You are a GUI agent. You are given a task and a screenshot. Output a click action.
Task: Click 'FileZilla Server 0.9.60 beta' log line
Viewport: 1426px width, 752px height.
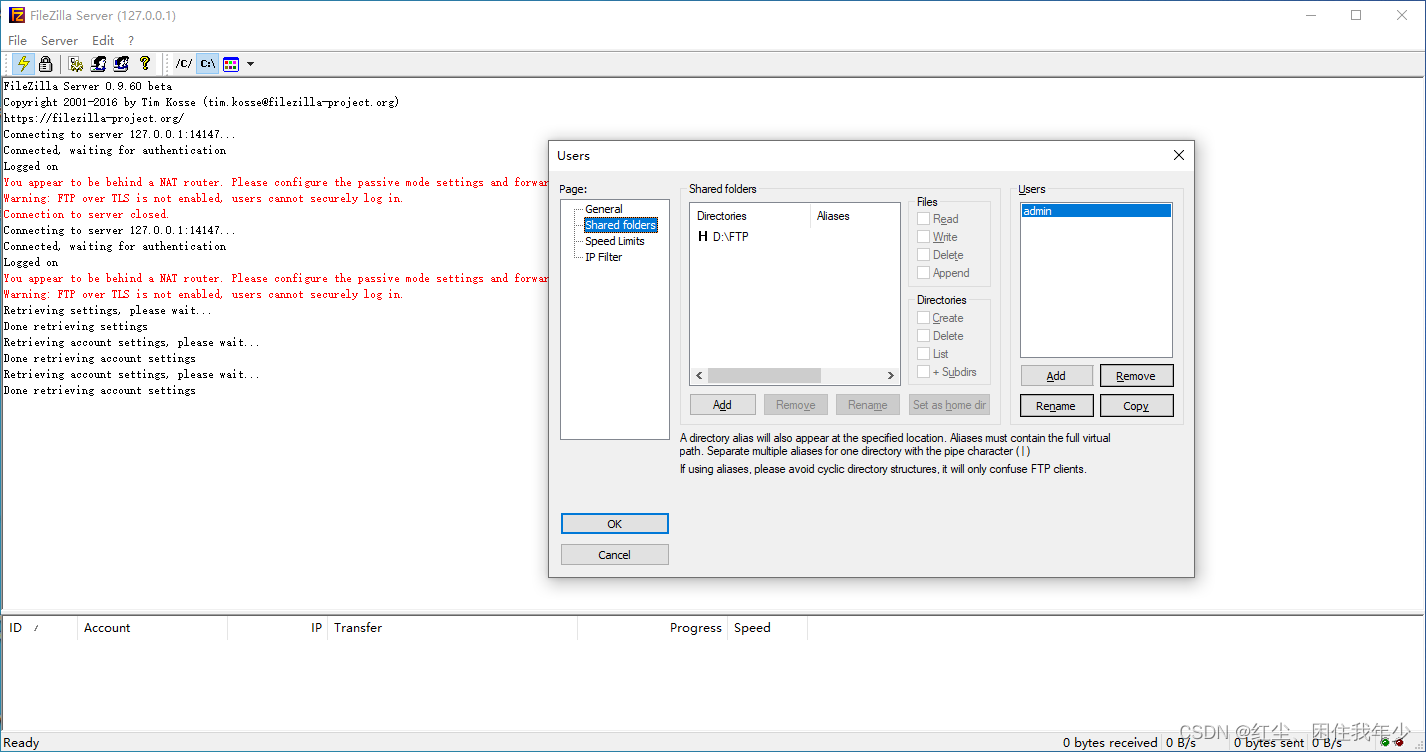click(87, 86)
